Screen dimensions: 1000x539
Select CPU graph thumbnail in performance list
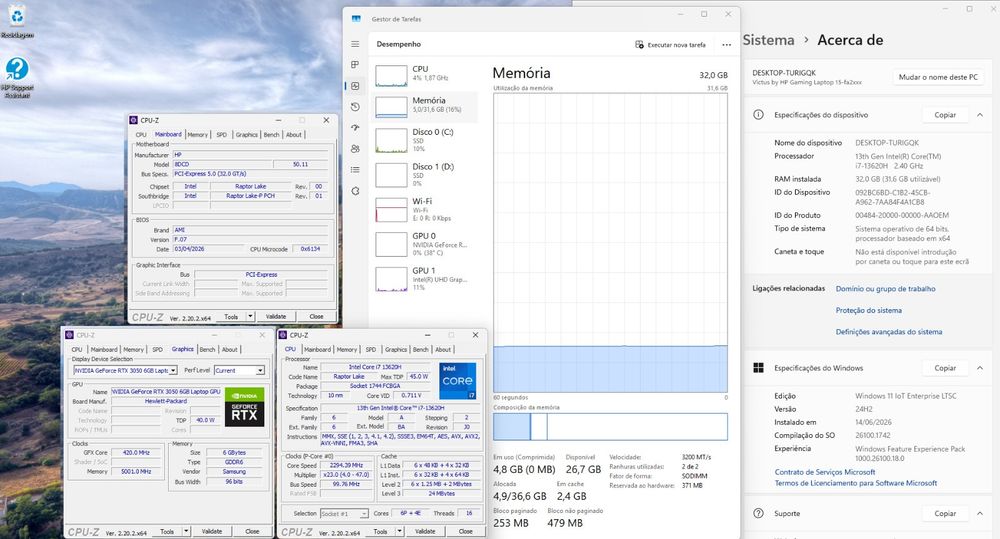tap(391, 75)
